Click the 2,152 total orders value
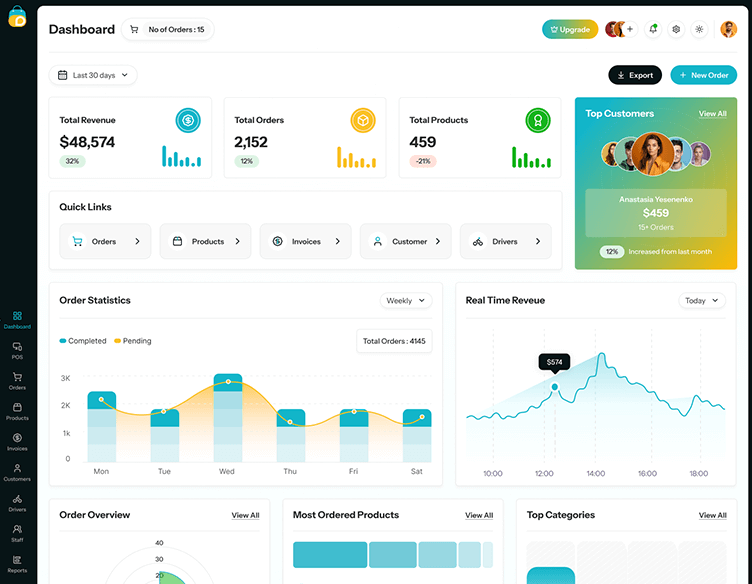This screenshot has height=584, width=752. 251,142
